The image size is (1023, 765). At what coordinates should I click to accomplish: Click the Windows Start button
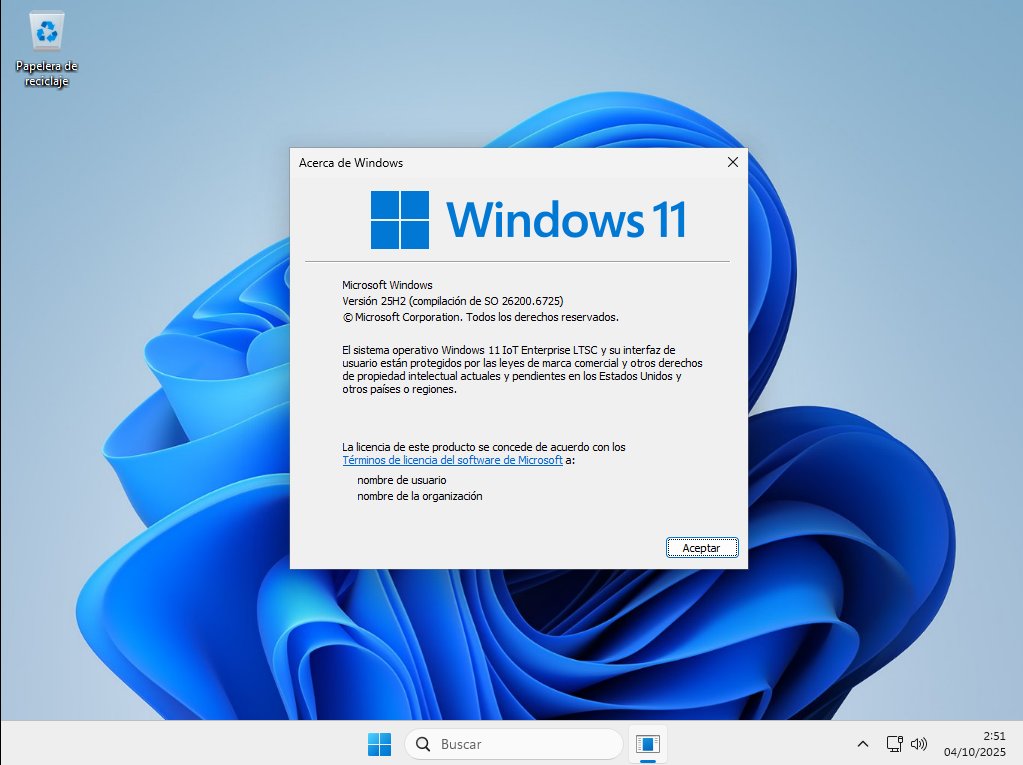pos(379,744)
